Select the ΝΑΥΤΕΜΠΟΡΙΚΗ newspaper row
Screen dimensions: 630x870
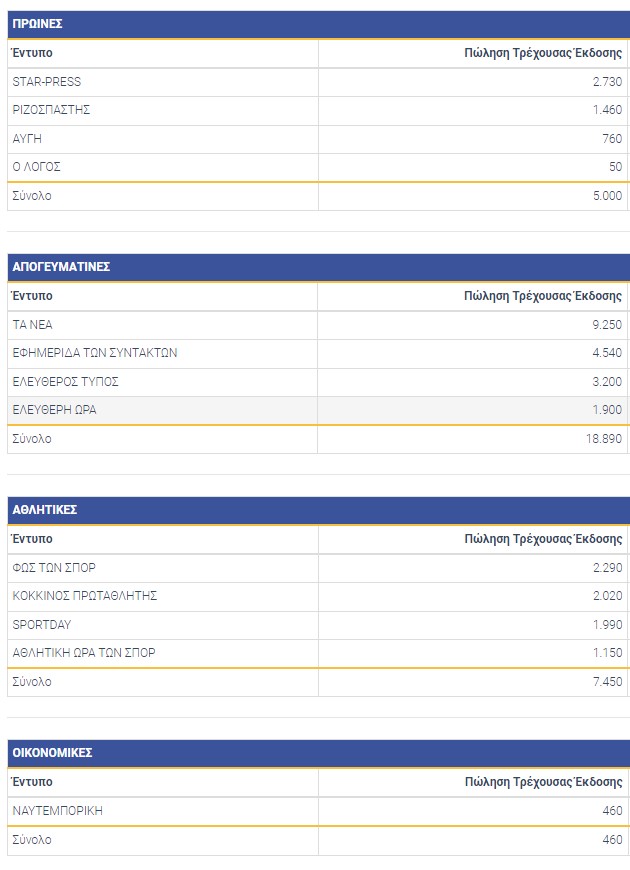[x=58, y=811]
